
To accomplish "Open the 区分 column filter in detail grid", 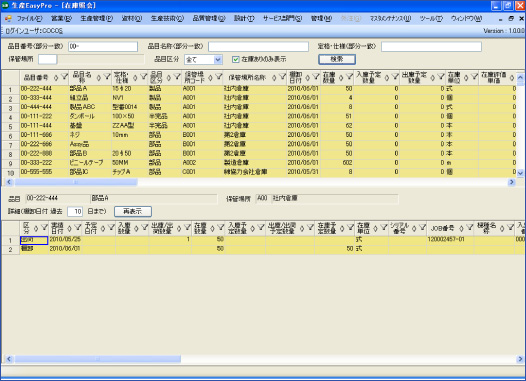I will pos(44,227).
